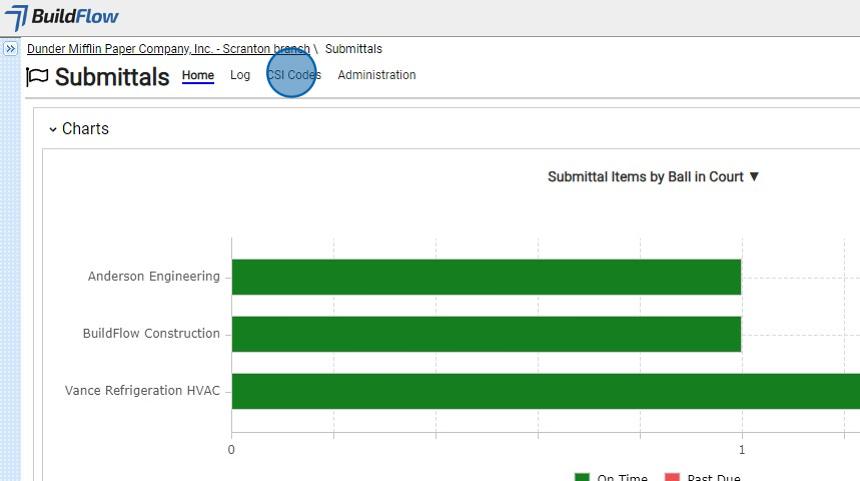Viewport: 860px width, 481px height.
Task: Select the Home tab
Action: coord(198,75)
